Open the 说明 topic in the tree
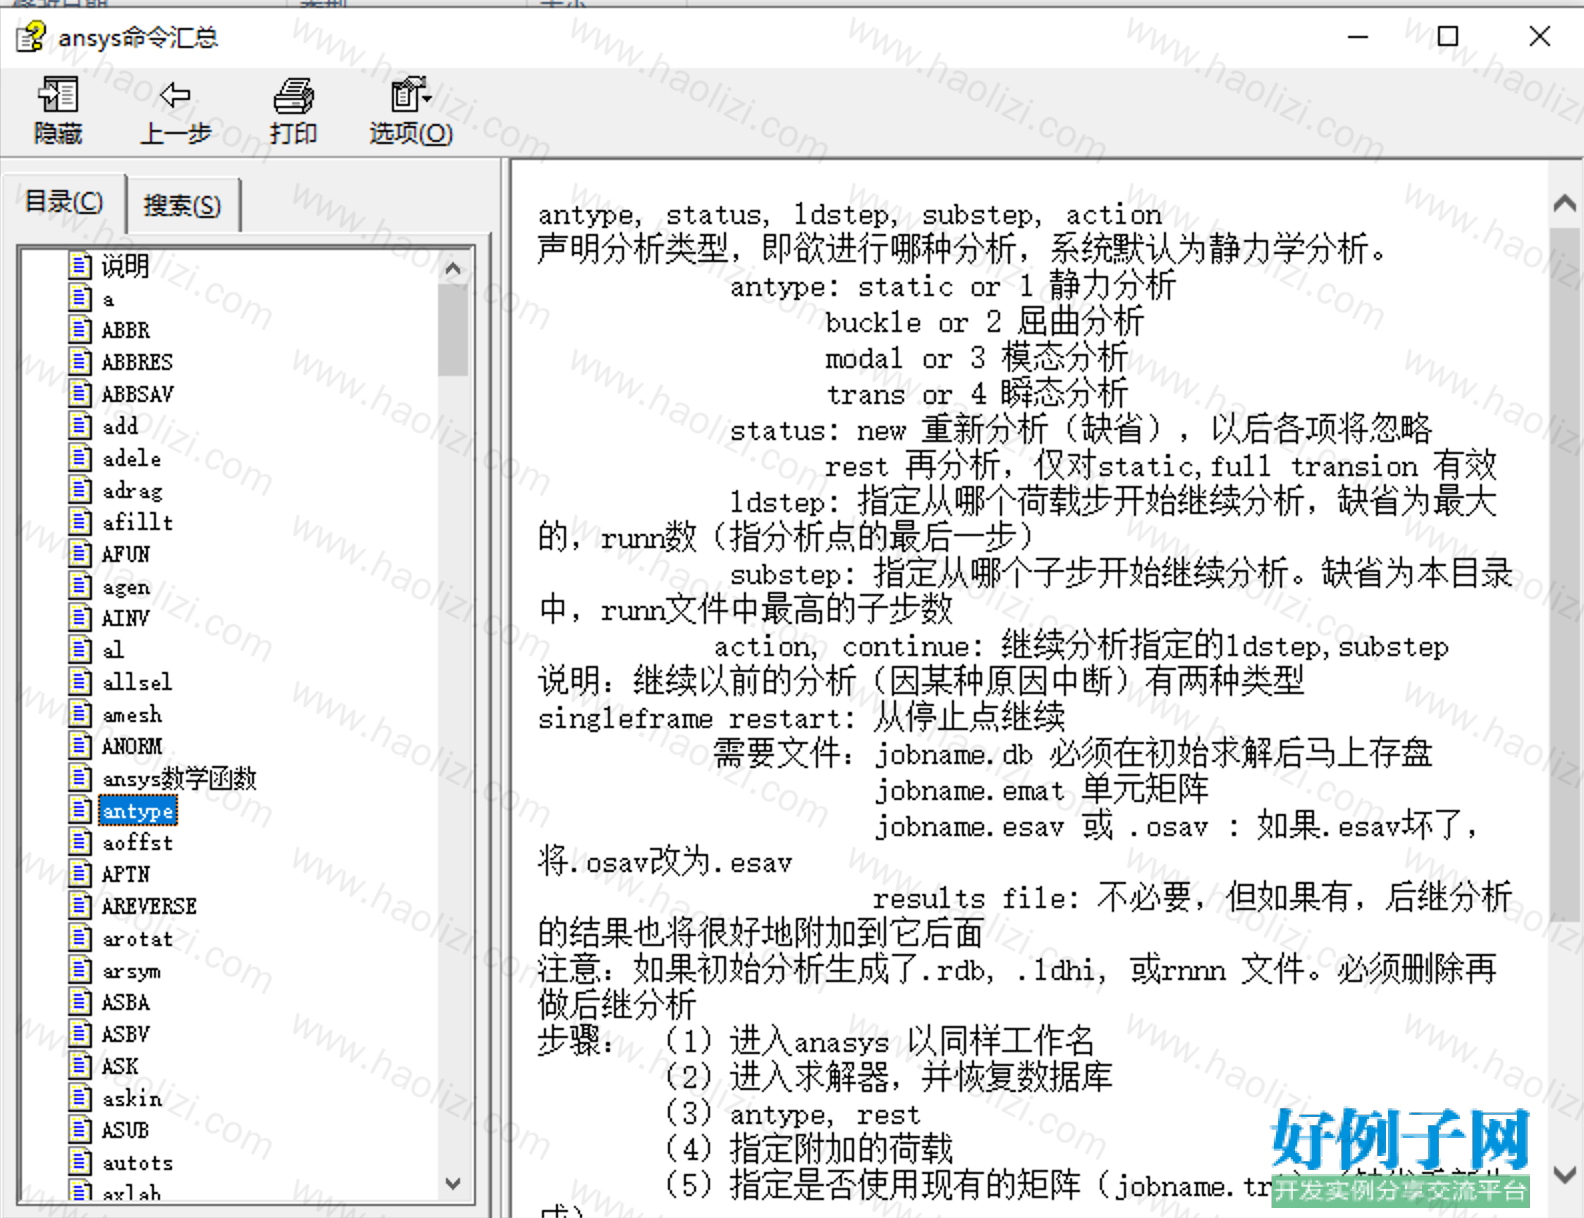1584x1218 pixels. click(x=125, y=266)
